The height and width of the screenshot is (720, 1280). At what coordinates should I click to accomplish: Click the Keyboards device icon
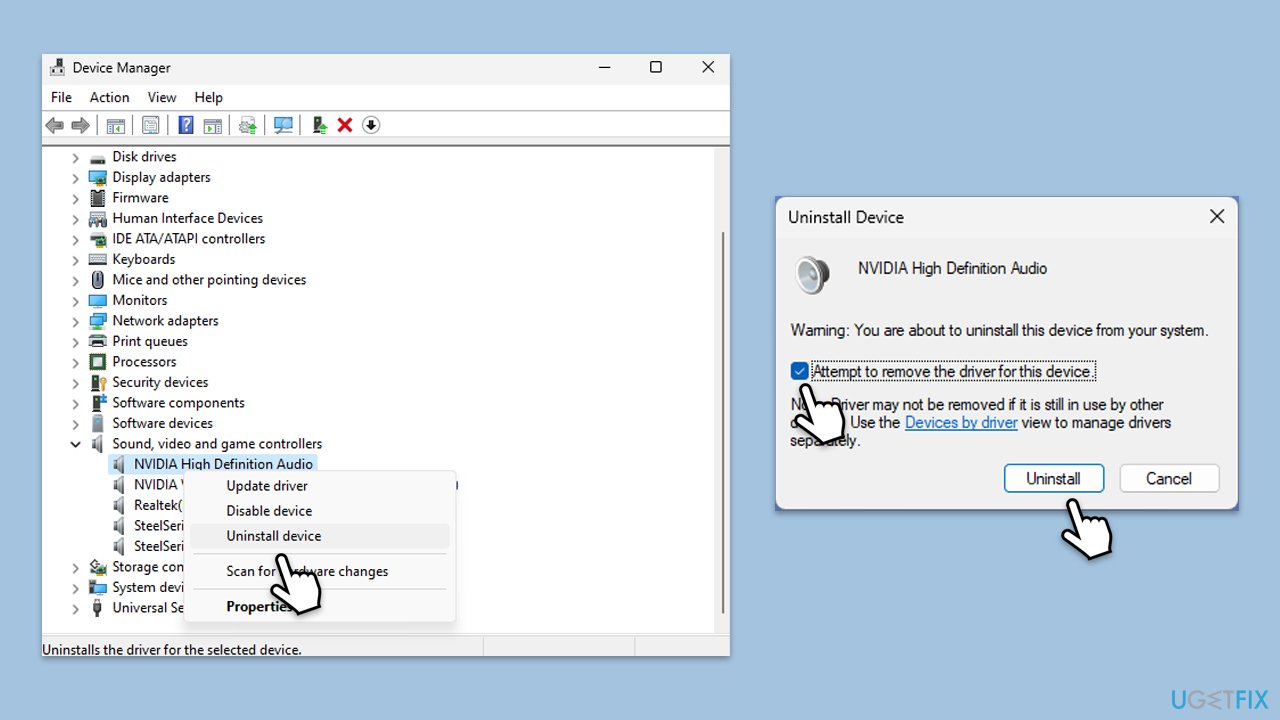(x=98, y=259)
